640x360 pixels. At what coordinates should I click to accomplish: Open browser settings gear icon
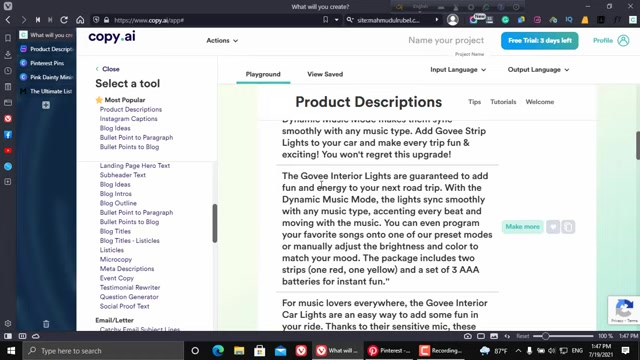coord(8,323)
